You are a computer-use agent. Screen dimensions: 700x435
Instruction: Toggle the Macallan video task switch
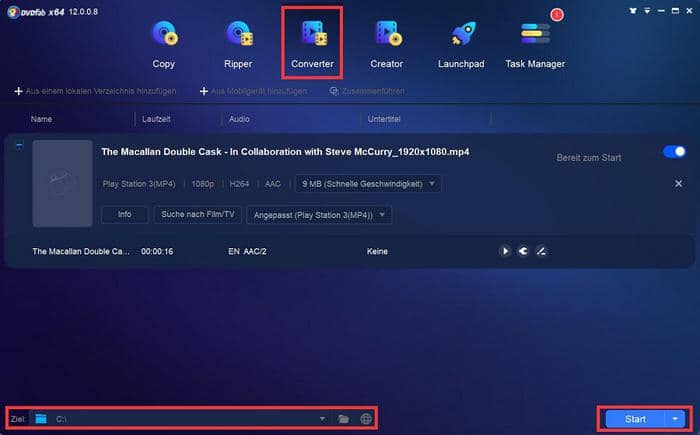tap(674, 152)
